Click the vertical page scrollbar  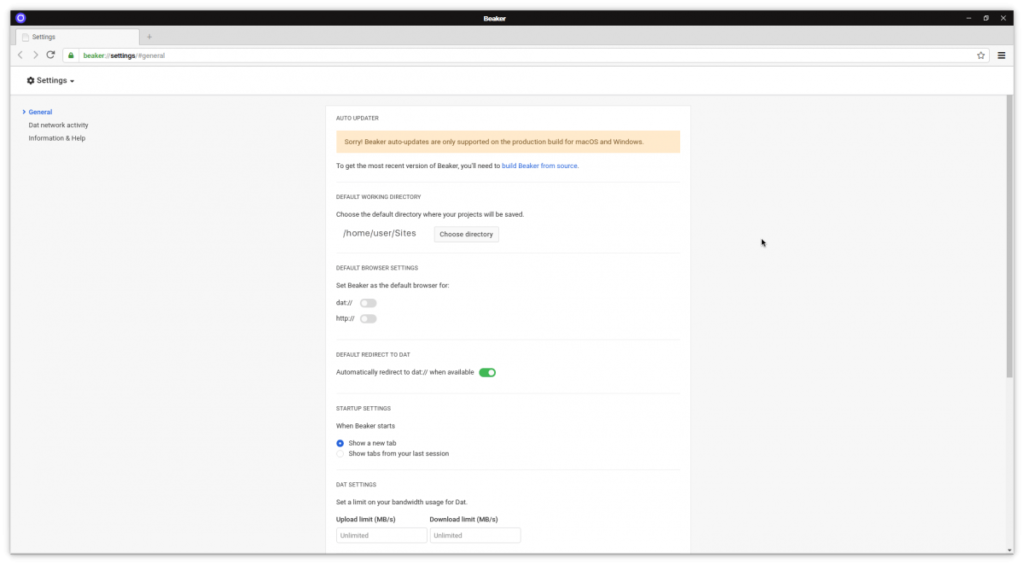[1009, 236]
